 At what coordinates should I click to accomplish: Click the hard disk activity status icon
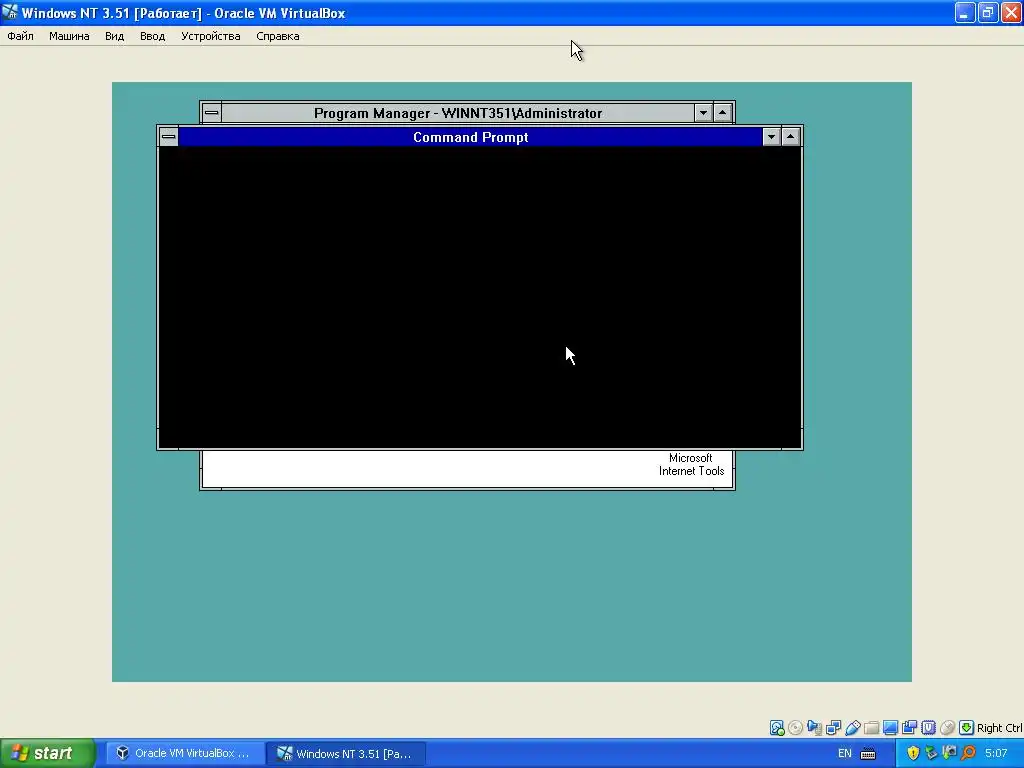[x=776, y=728]
